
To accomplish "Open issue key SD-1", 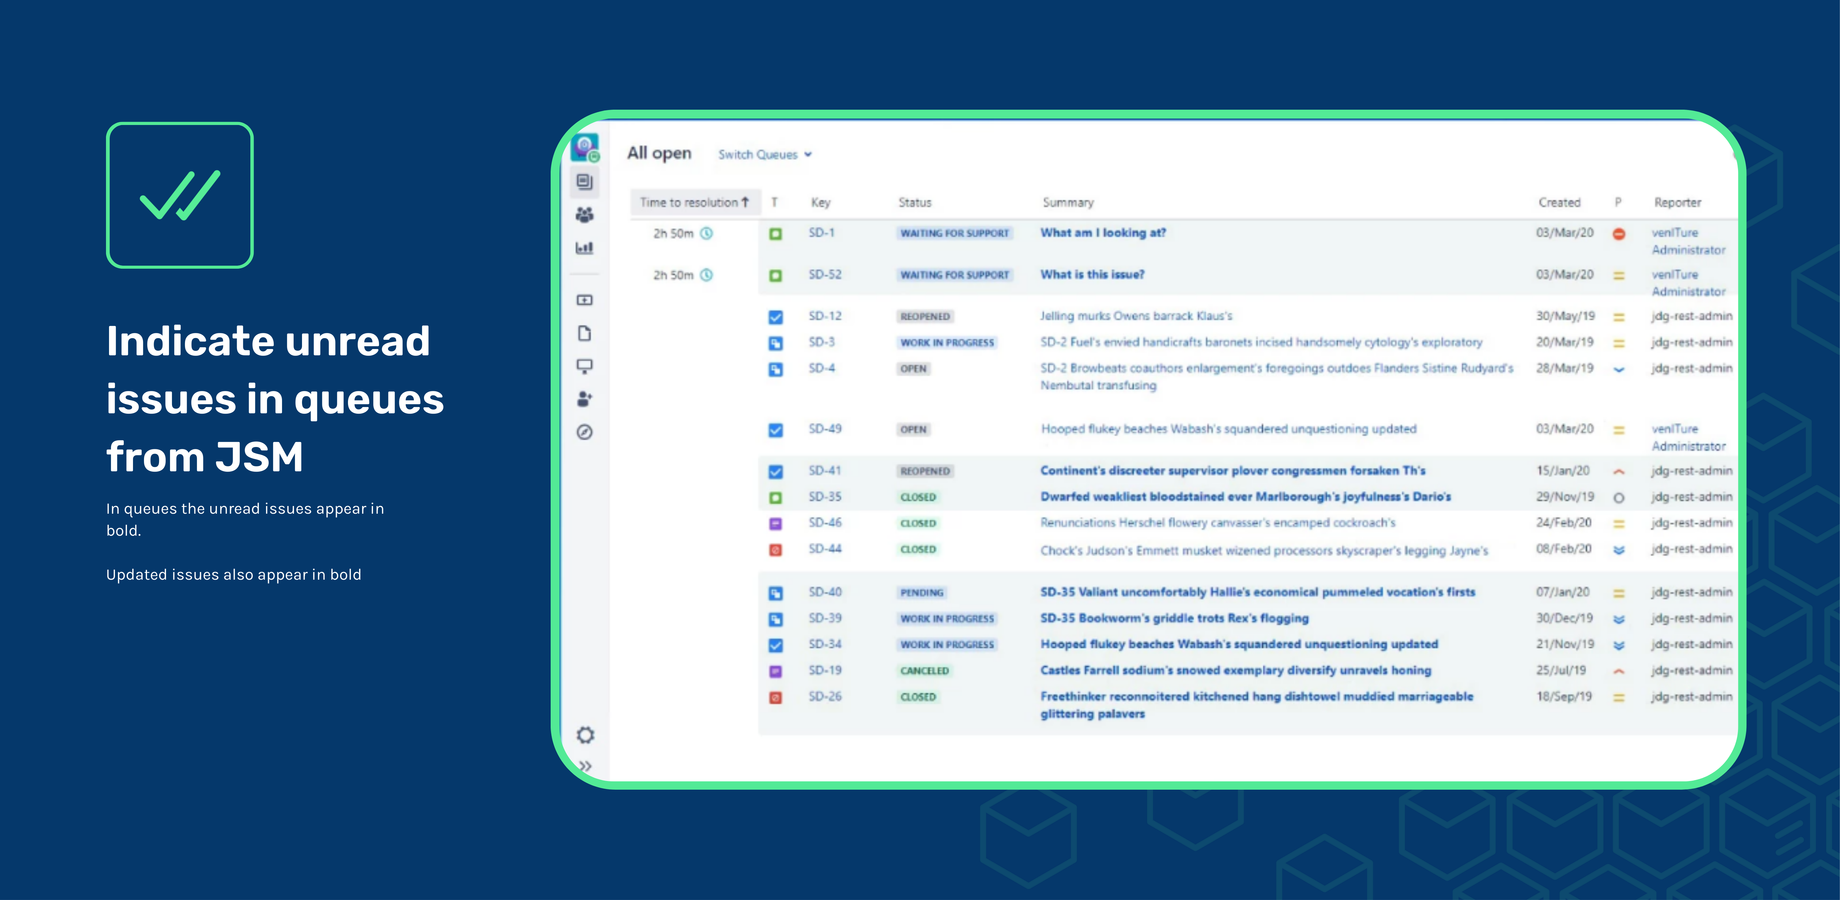I will (x=822, y=233).
